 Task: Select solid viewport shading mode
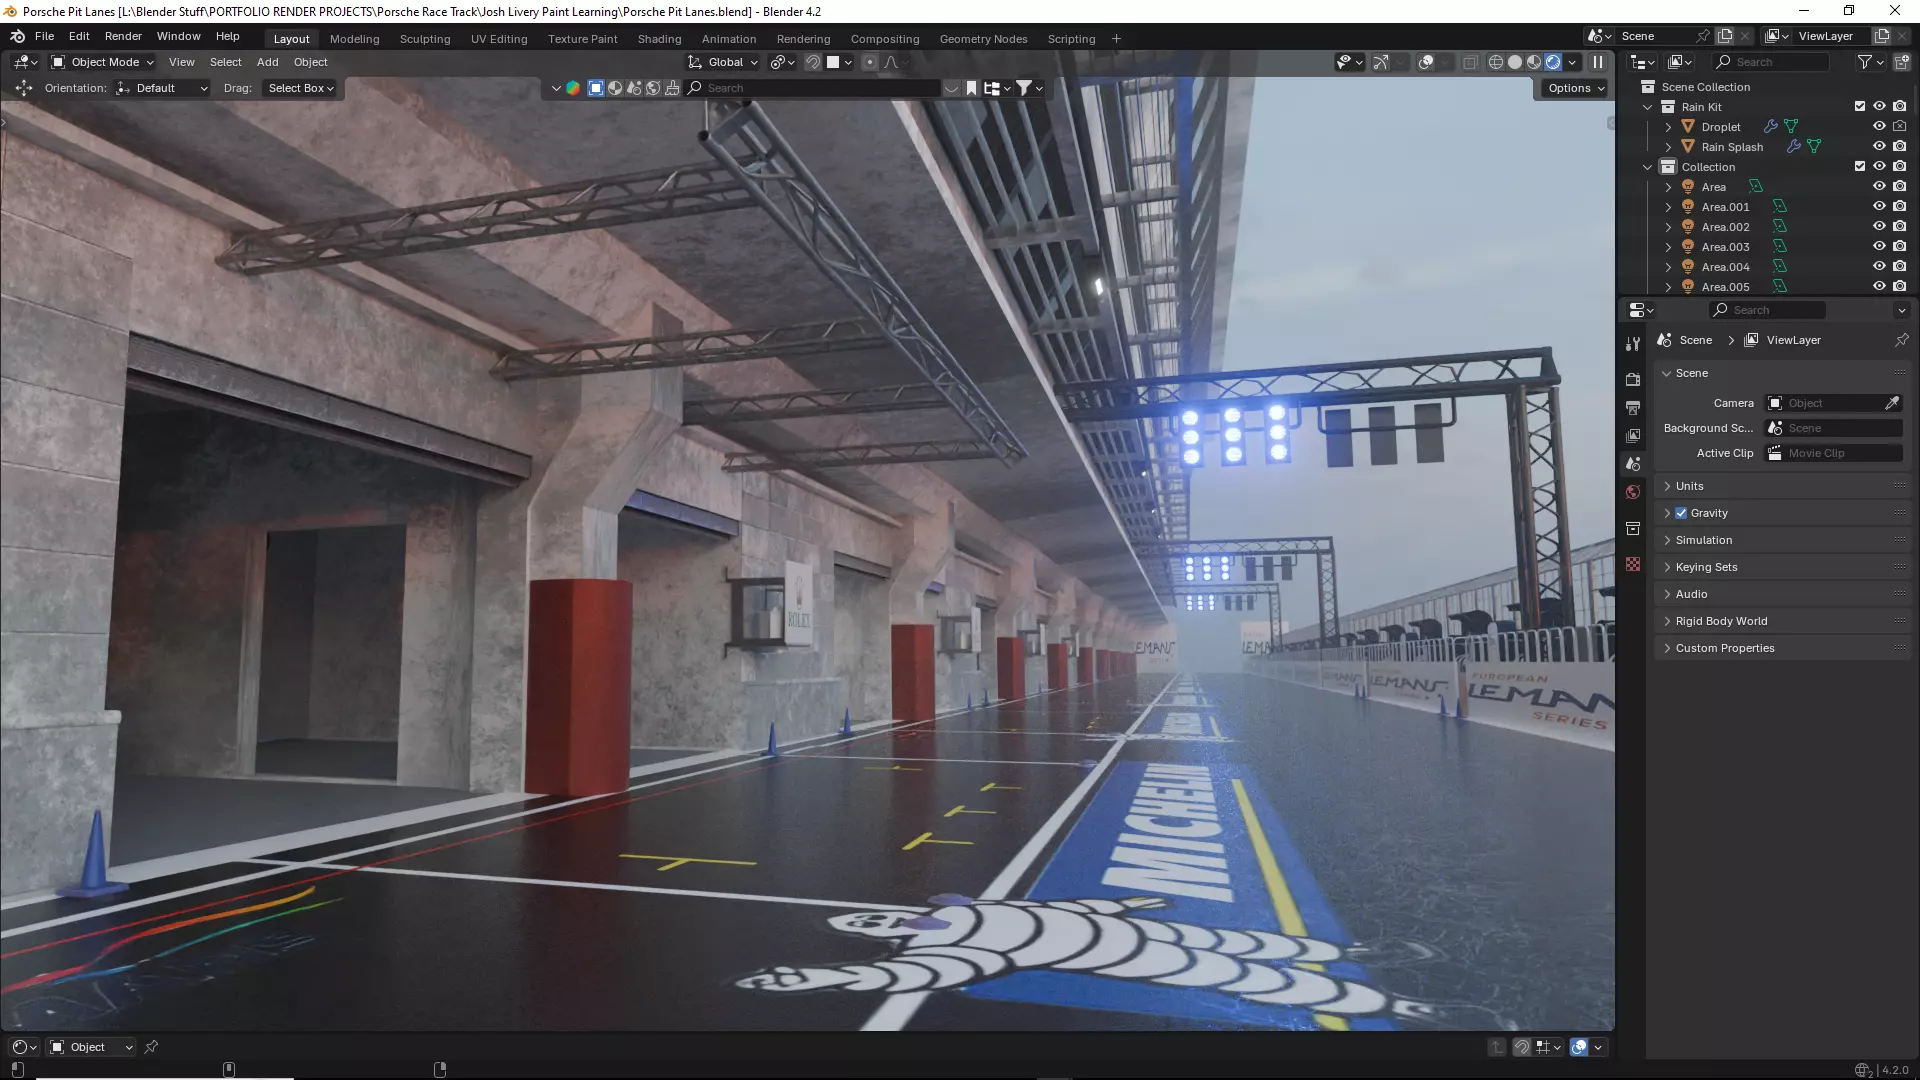coord(1515,62)
